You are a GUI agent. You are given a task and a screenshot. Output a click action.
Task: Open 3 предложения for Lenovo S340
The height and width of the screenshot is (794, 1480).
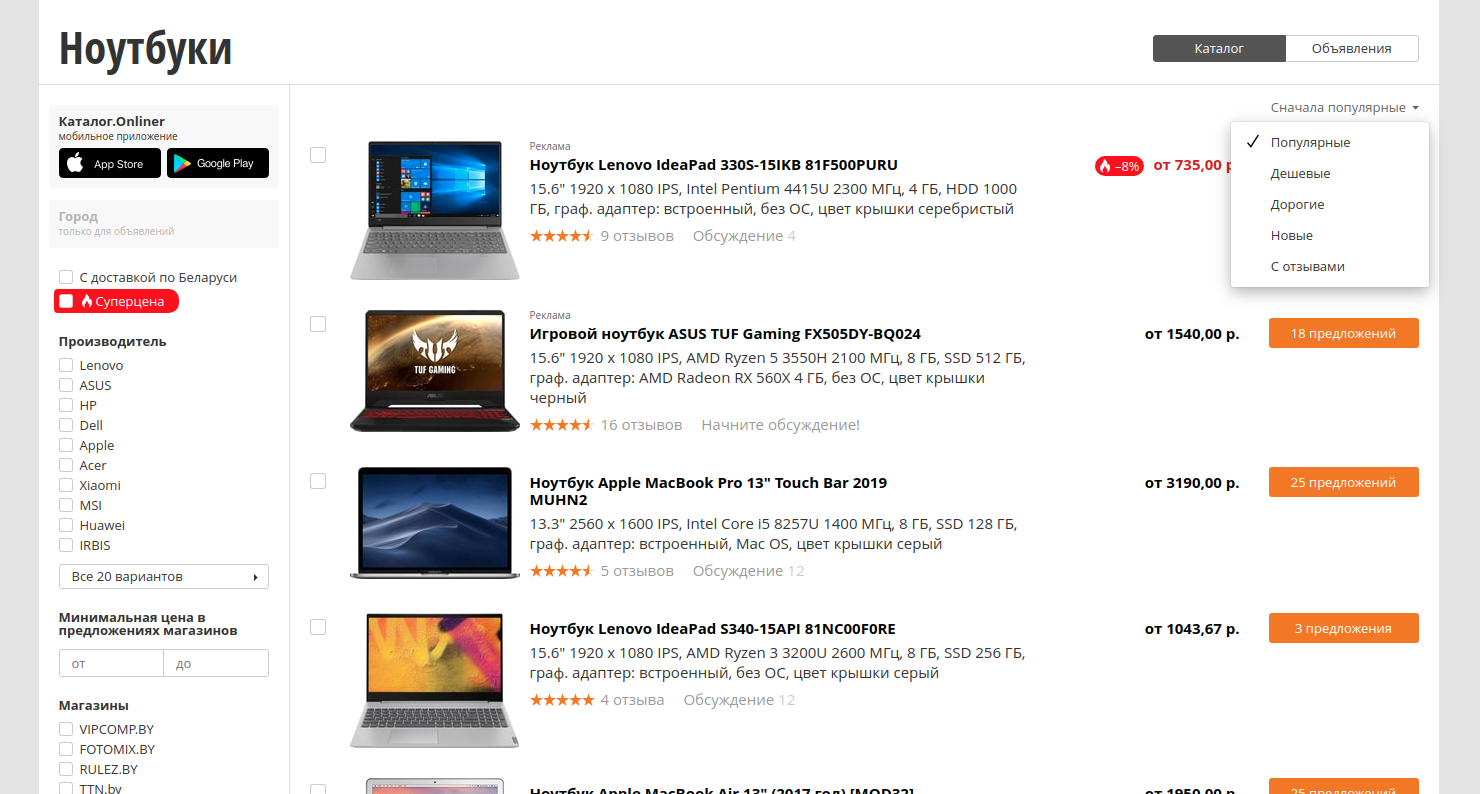pyautogui.click(x=1343, y=629)
